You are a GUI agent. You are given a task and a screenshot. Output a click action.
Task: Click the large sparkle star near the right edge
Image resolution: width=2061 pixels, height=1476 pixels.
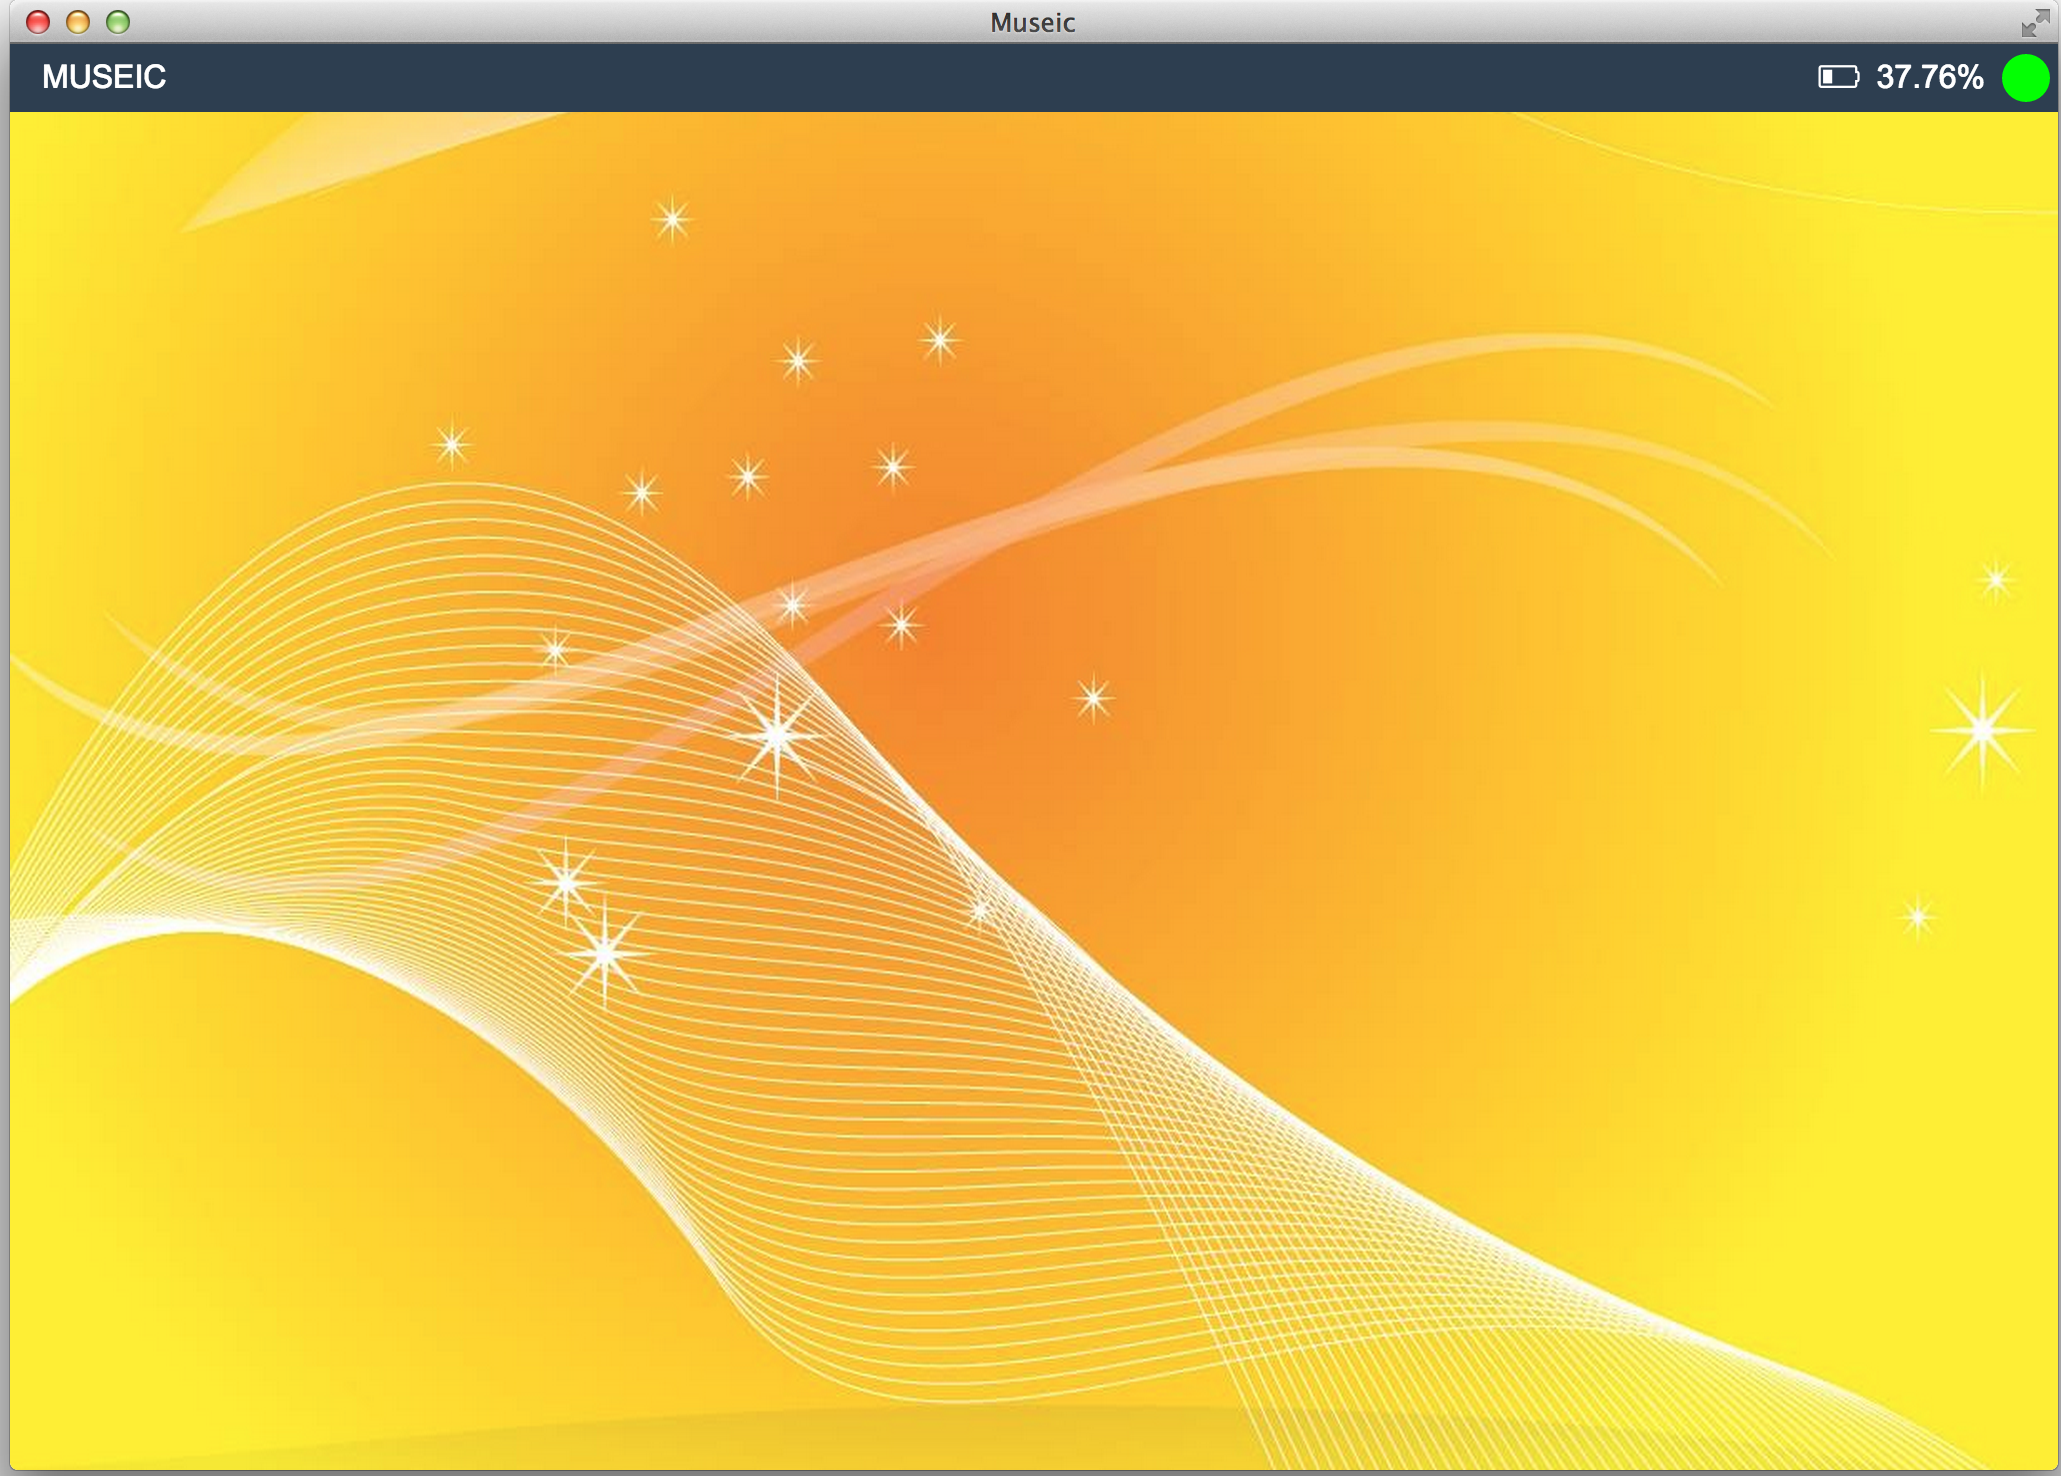pyautogui.click(x=1982, y=731)
